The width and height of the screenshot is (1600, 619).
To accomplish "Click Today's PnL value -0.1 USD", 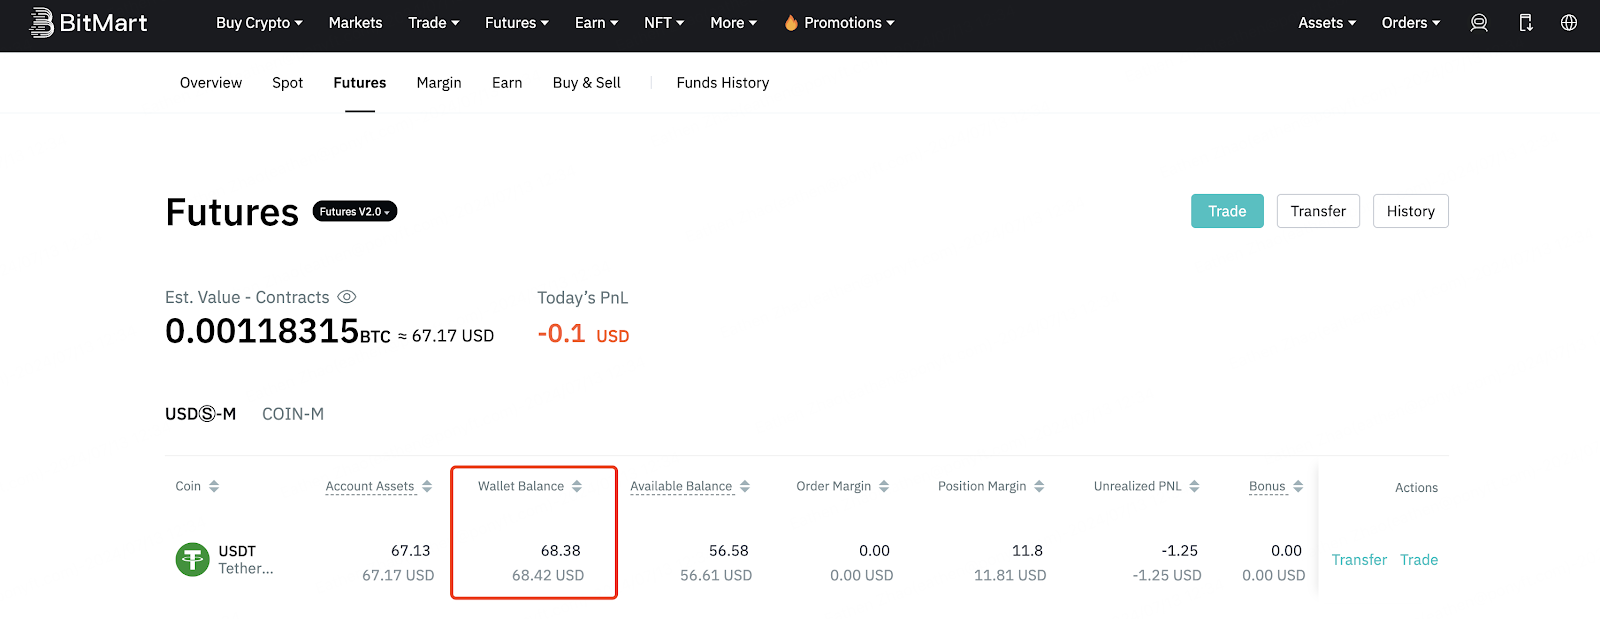I will pyautogui.click(x=583, y=333).
